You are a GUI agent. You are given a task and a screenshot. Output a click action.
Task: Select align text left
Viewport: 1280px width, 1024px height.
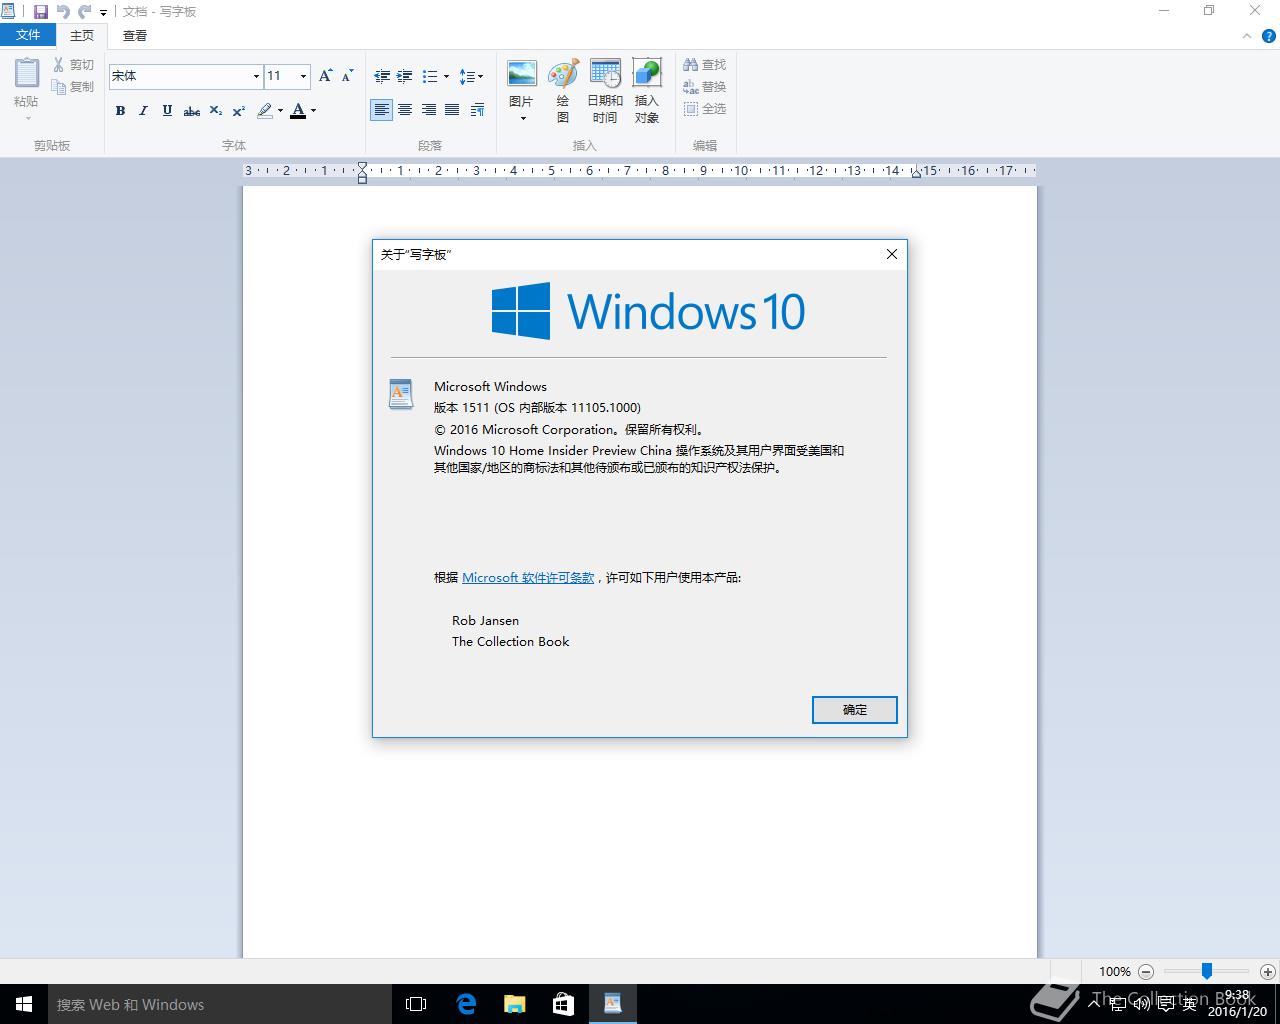pyautogui.click(x=381, y=110)
